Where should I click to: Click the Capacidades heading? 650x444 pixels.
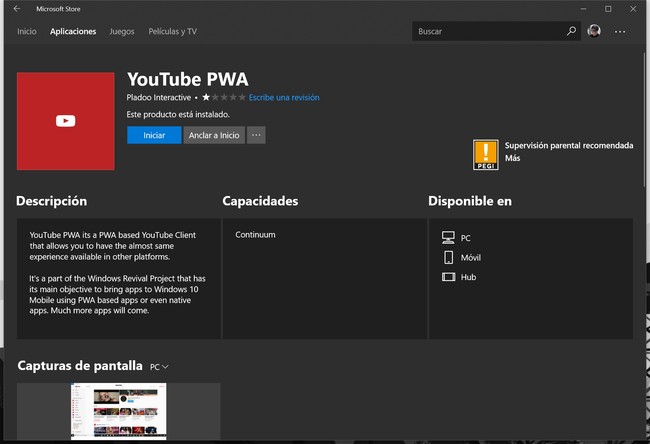260,201
